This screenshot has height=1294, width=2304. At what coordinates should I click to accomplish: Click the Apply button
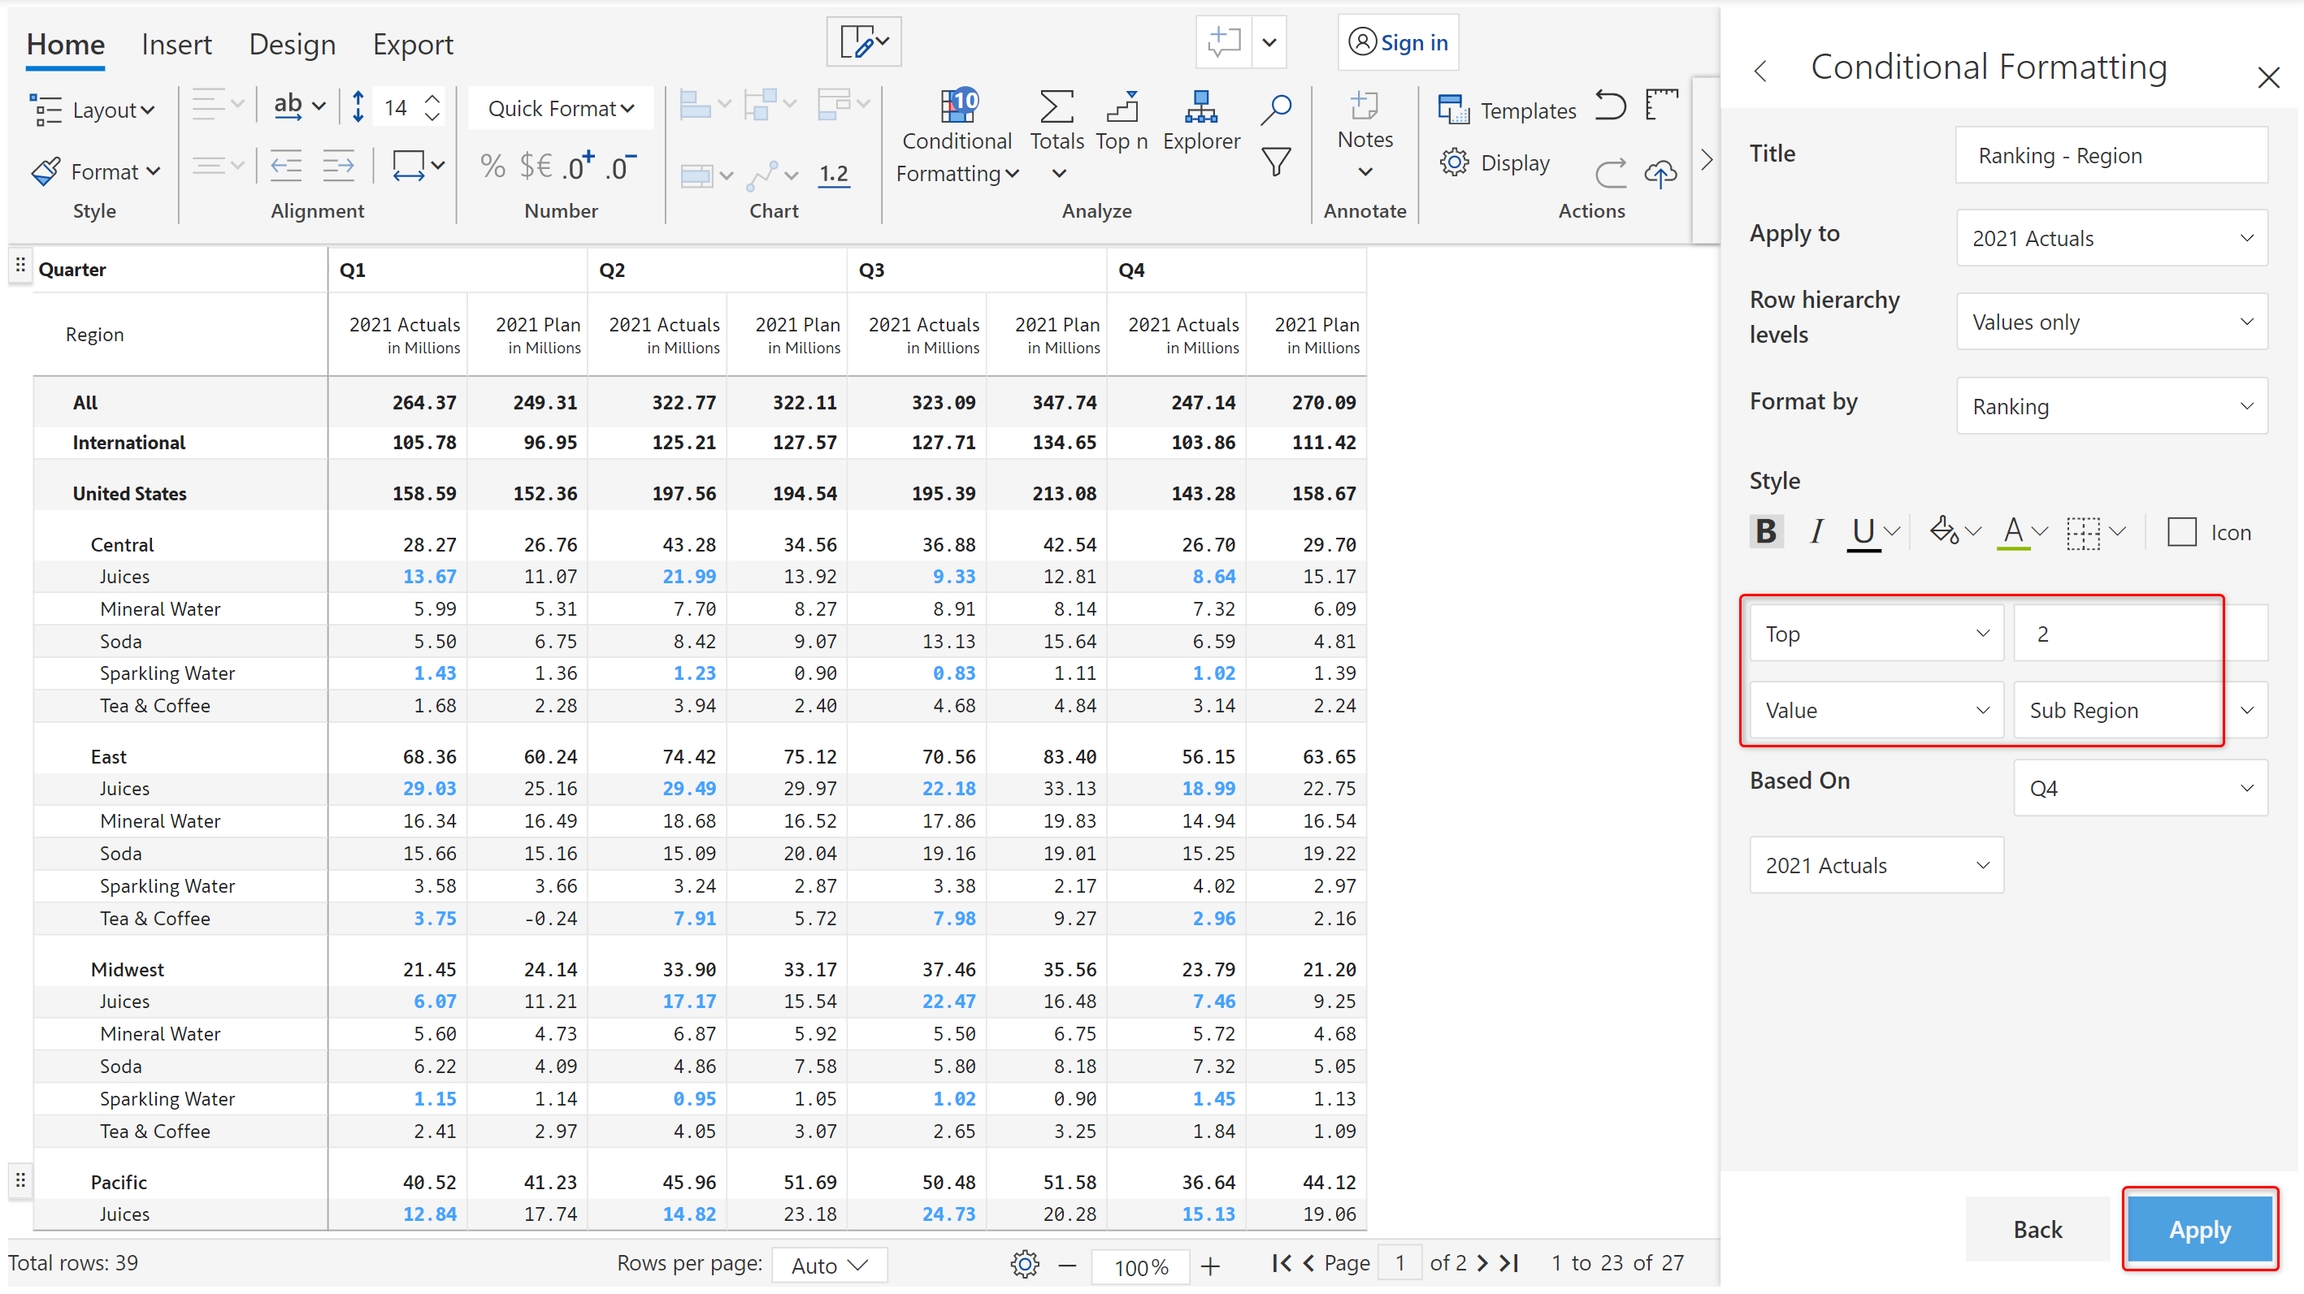click(2199, 1229)
